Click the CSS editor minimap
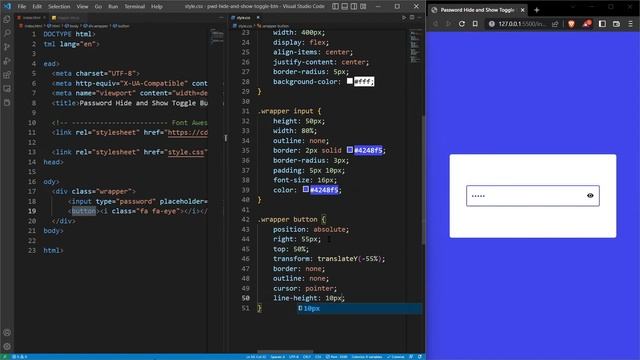This screenshot has height=360, width=640. [x=415, y=46]
